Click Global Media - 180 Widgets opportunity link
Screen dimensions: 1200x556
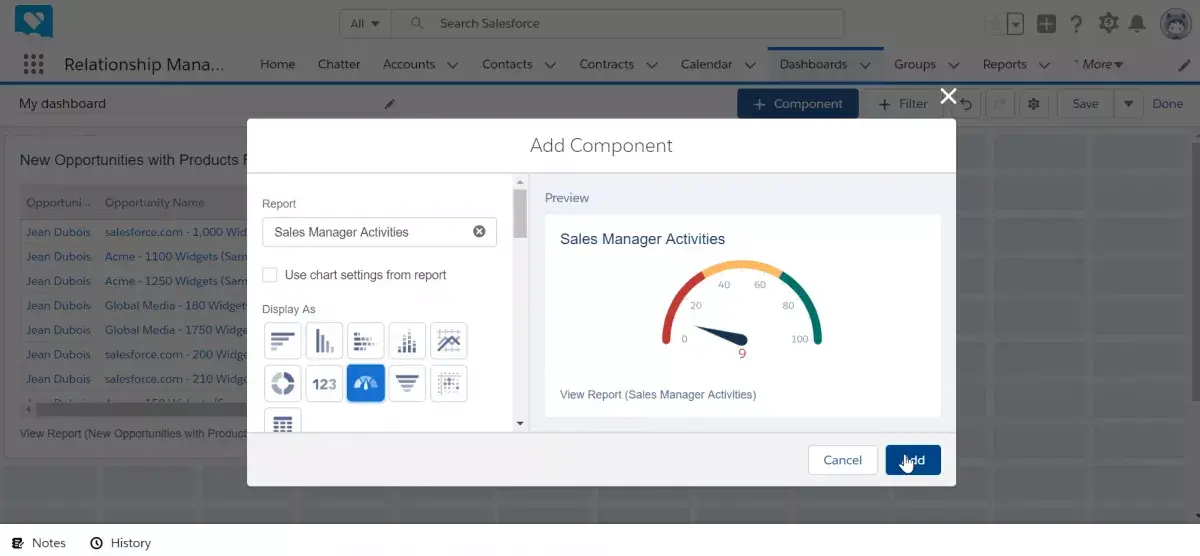(176, 305)
